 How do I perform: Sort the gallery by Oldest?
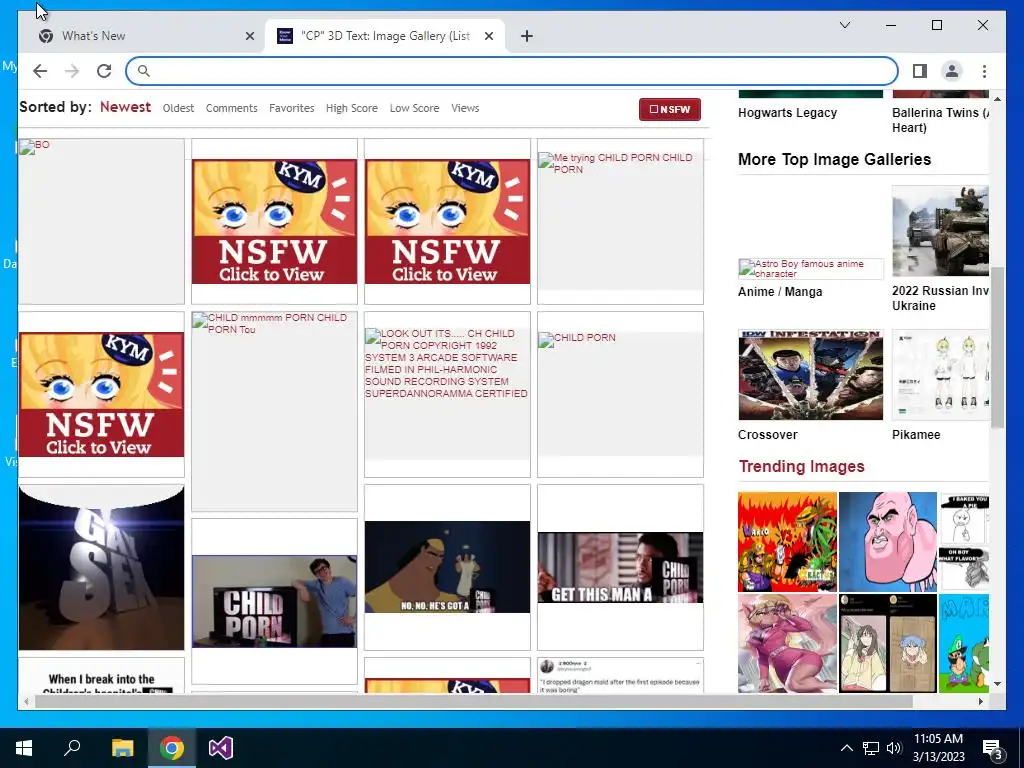(178, 108)
